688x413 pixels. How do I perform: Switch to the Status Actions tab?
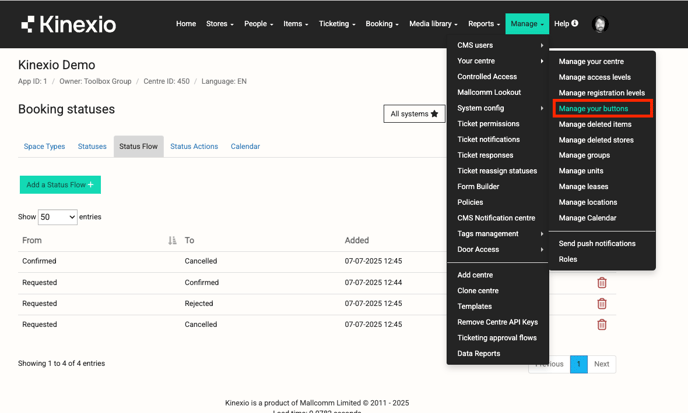tap(194, 147)
